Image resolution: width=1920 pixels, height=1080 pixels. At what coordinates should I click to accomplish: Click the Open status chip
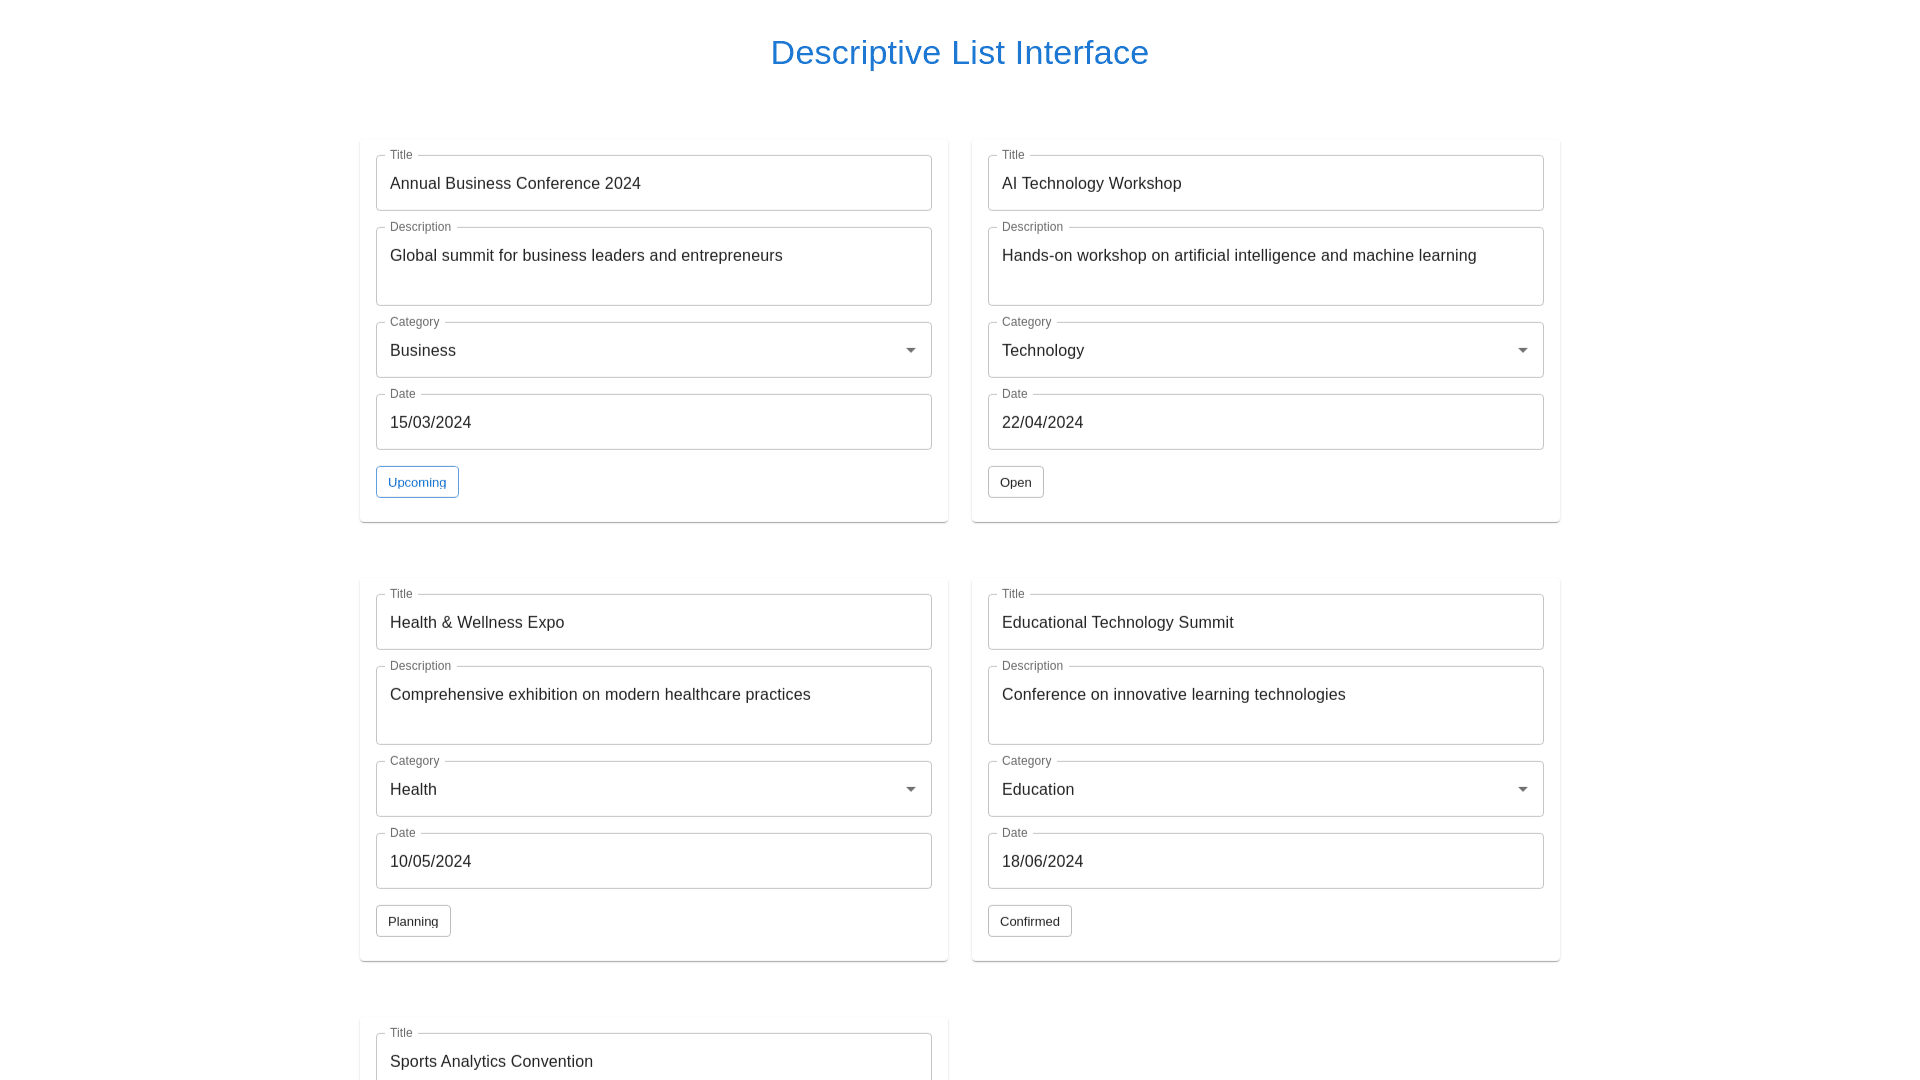1015,482
